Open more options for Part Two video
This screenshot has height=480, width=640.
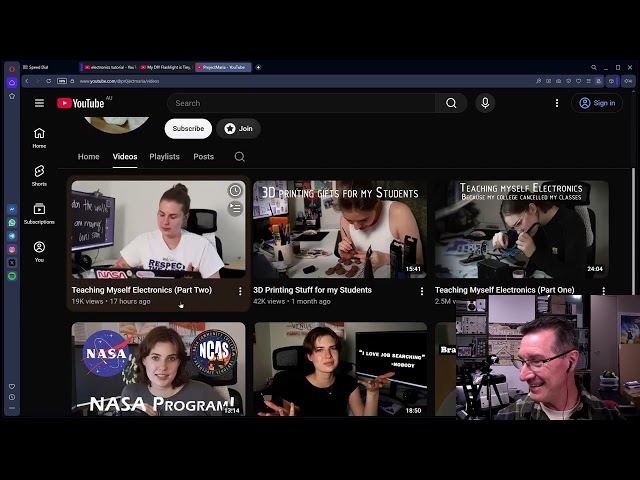(240, 291)
